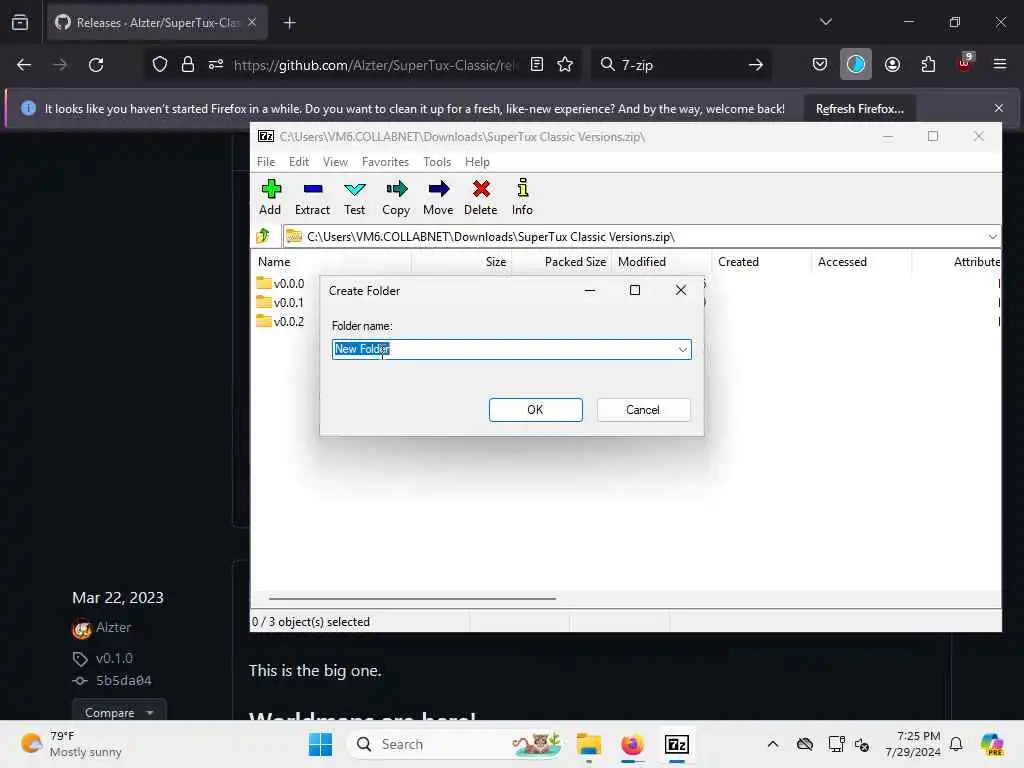Open the Favorites menu
The image size is (1024, 768).
click(385, 162)
